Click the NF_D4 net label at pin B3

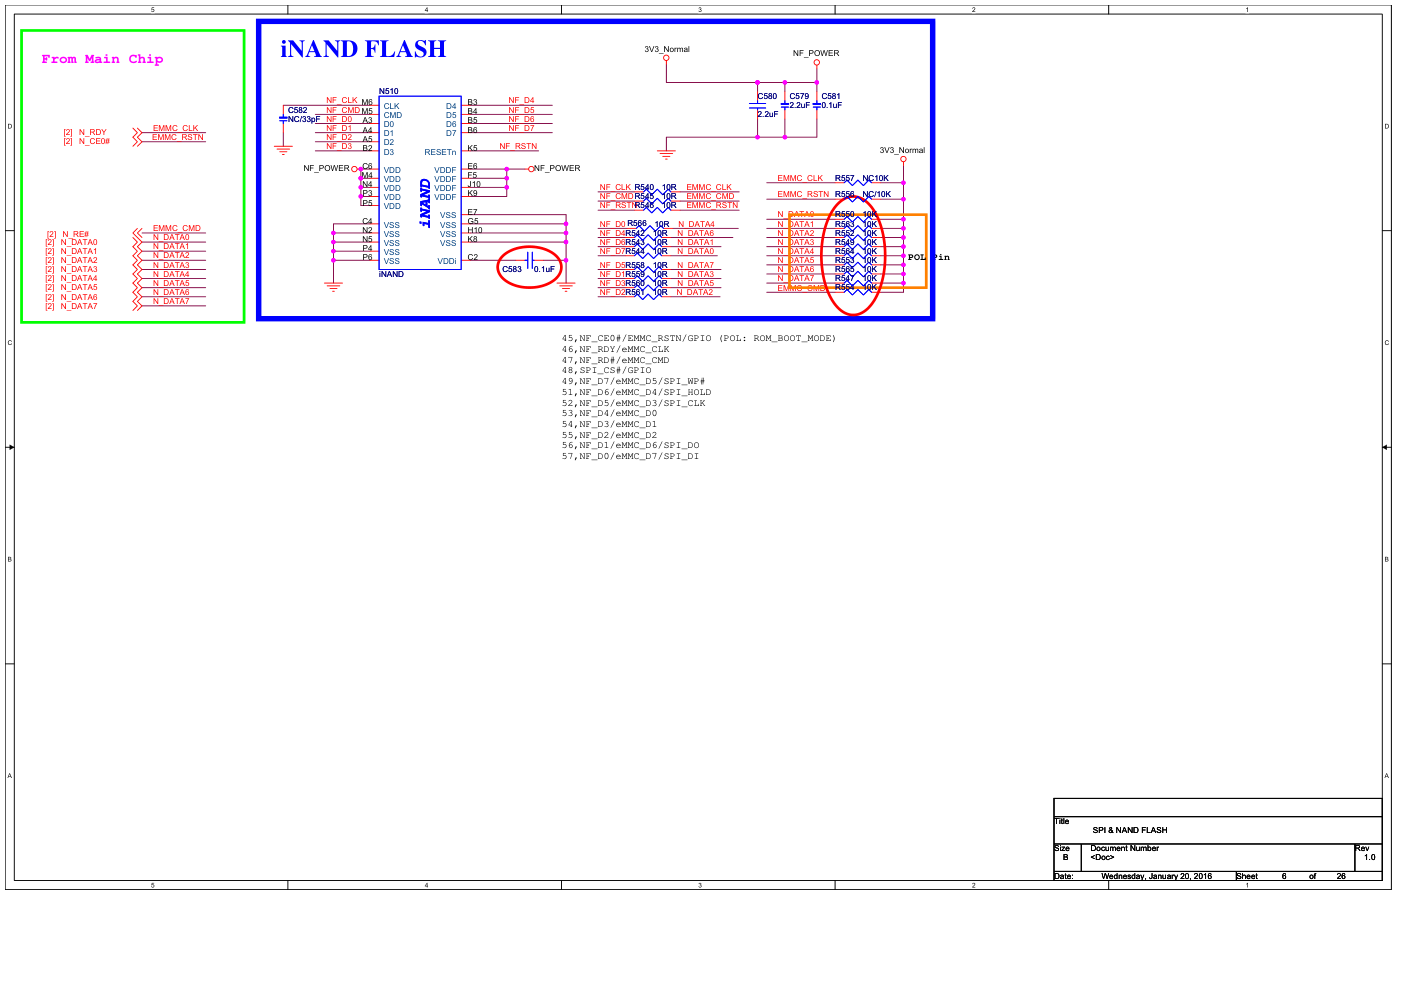[x=521, y=100]
